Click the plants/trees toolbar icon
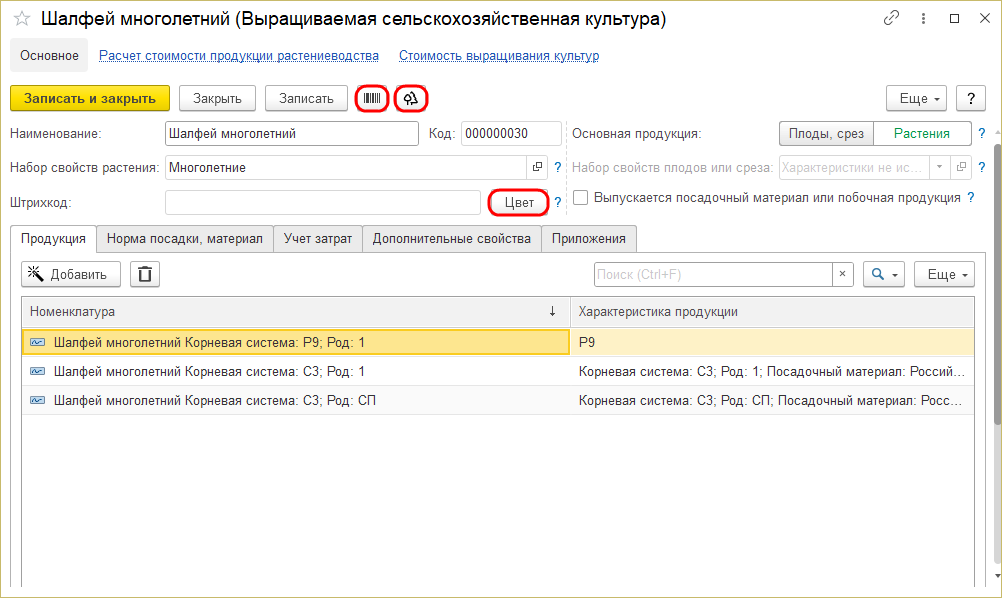The height and width of the screenshot is (598, 1002). pos(411,98)
